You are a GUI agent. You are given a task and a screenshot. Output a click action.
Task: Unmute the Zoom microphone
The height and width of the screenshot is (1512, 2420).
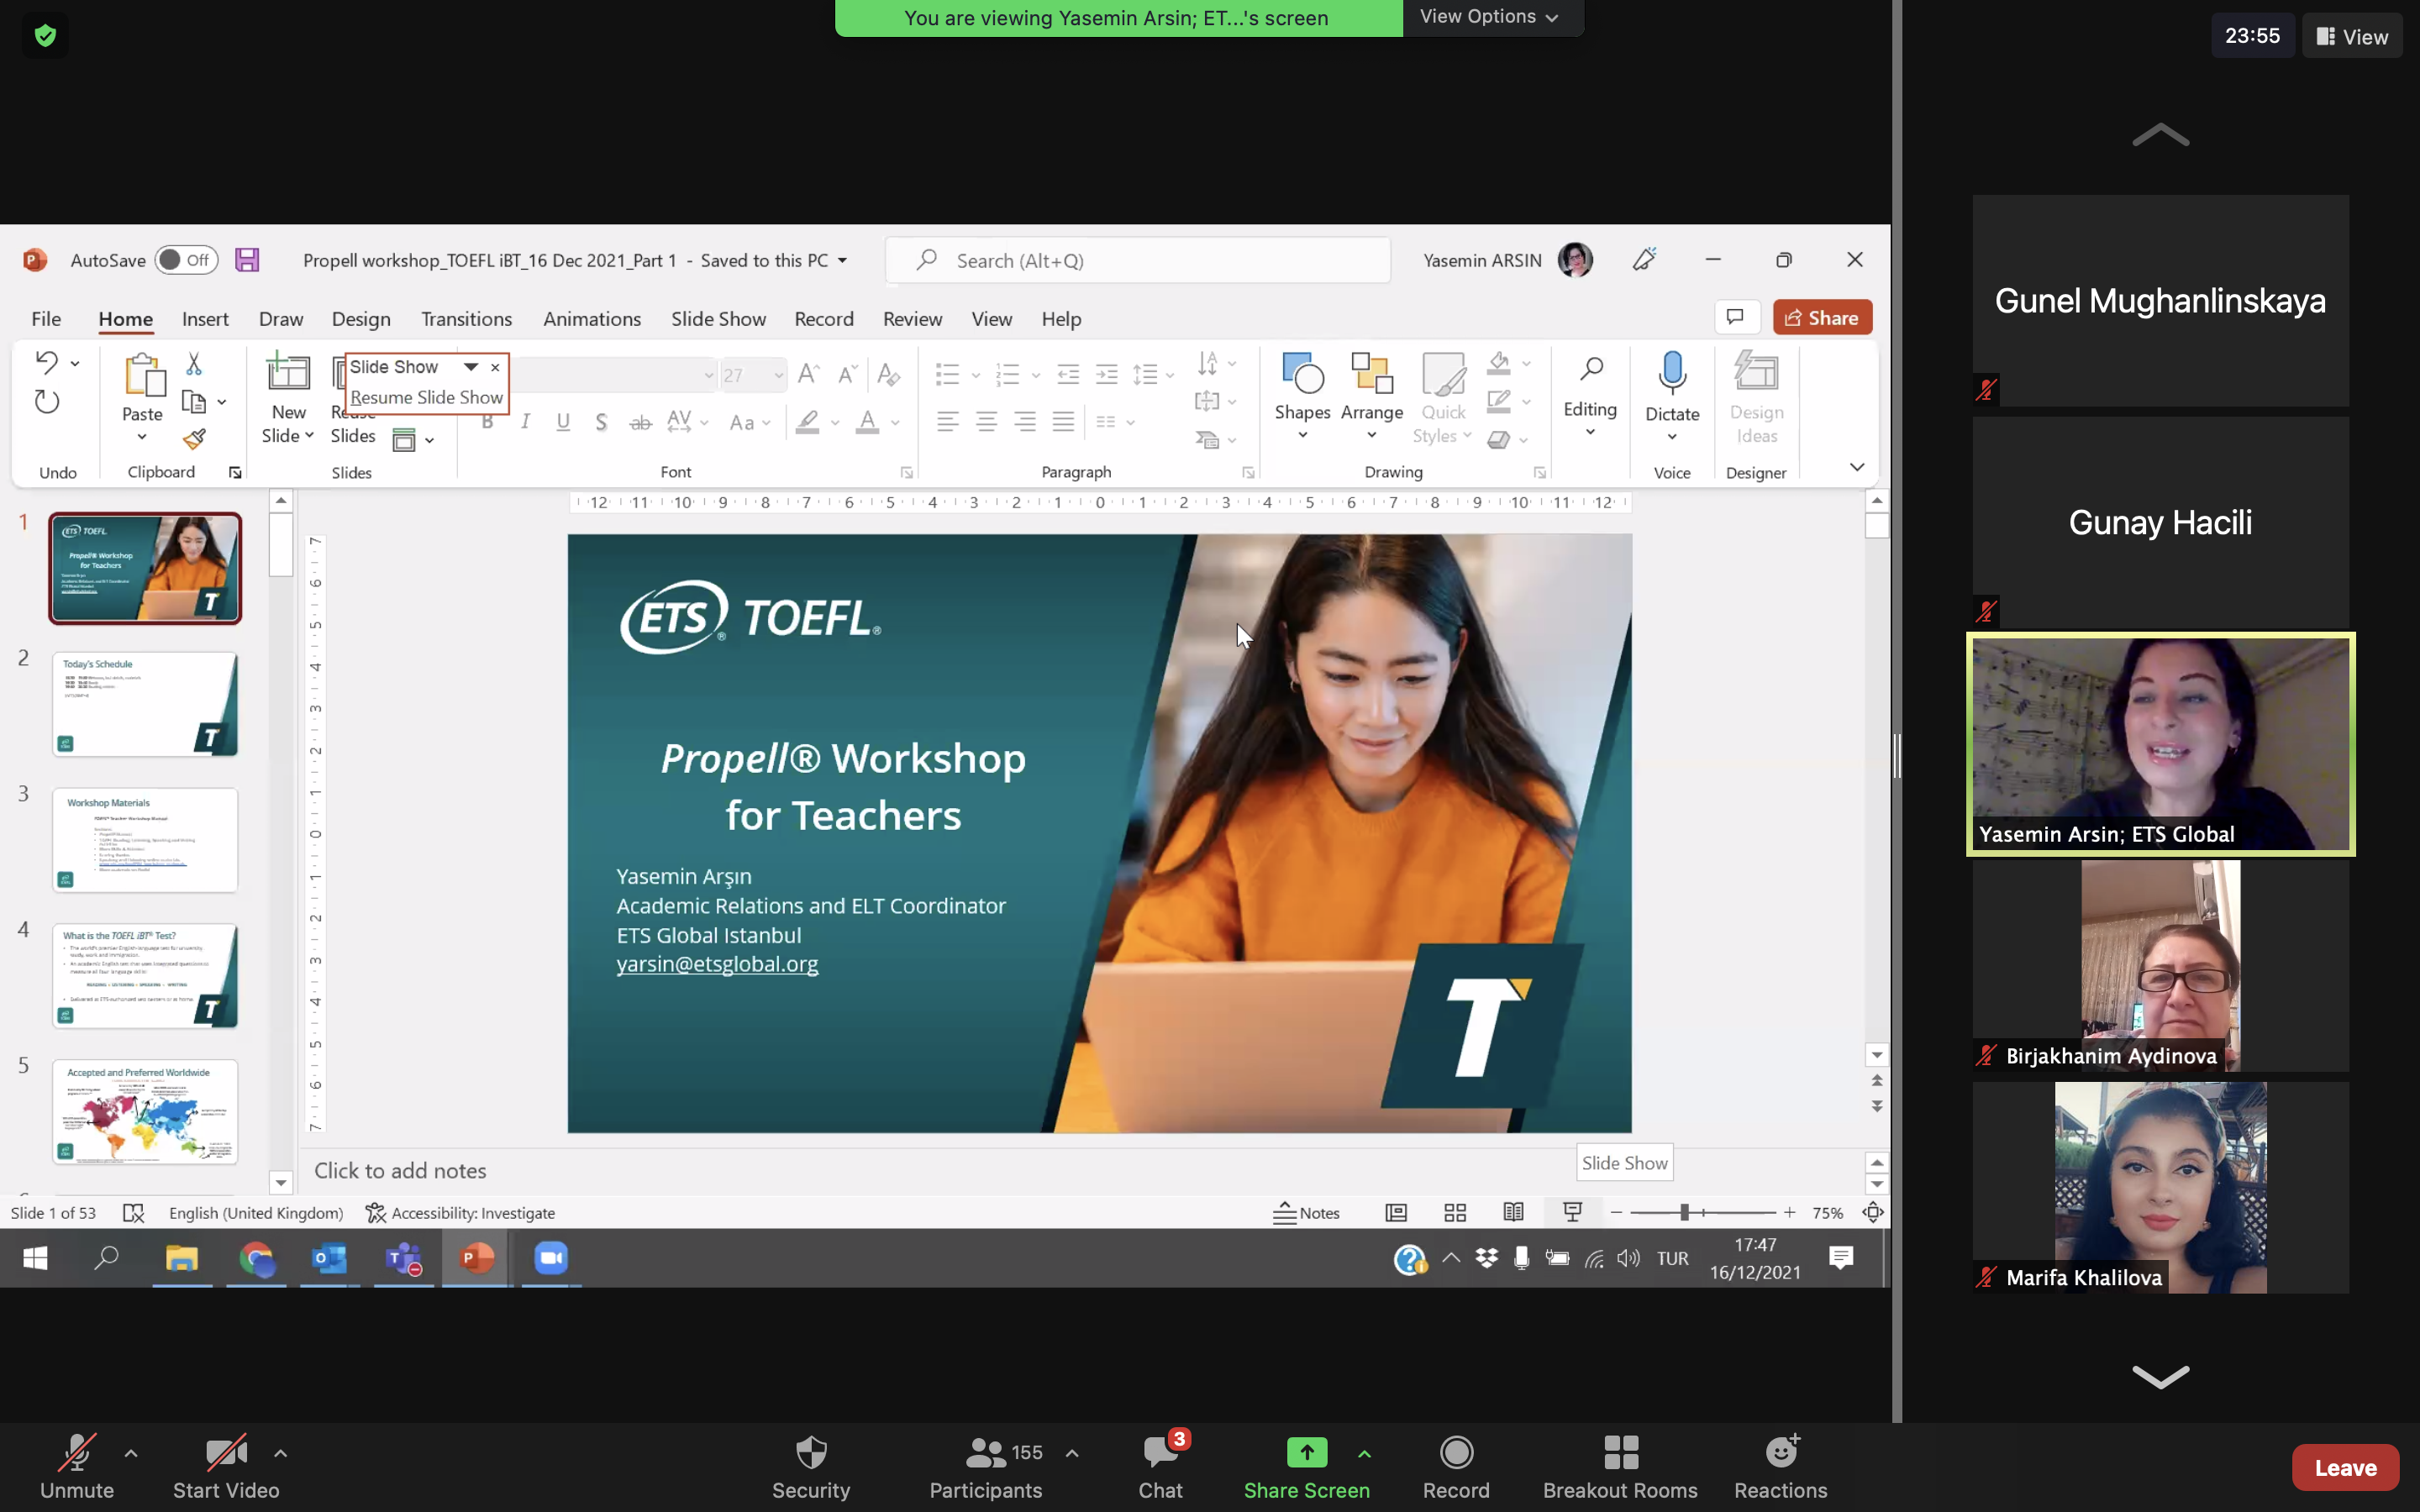coord(77,1466)
